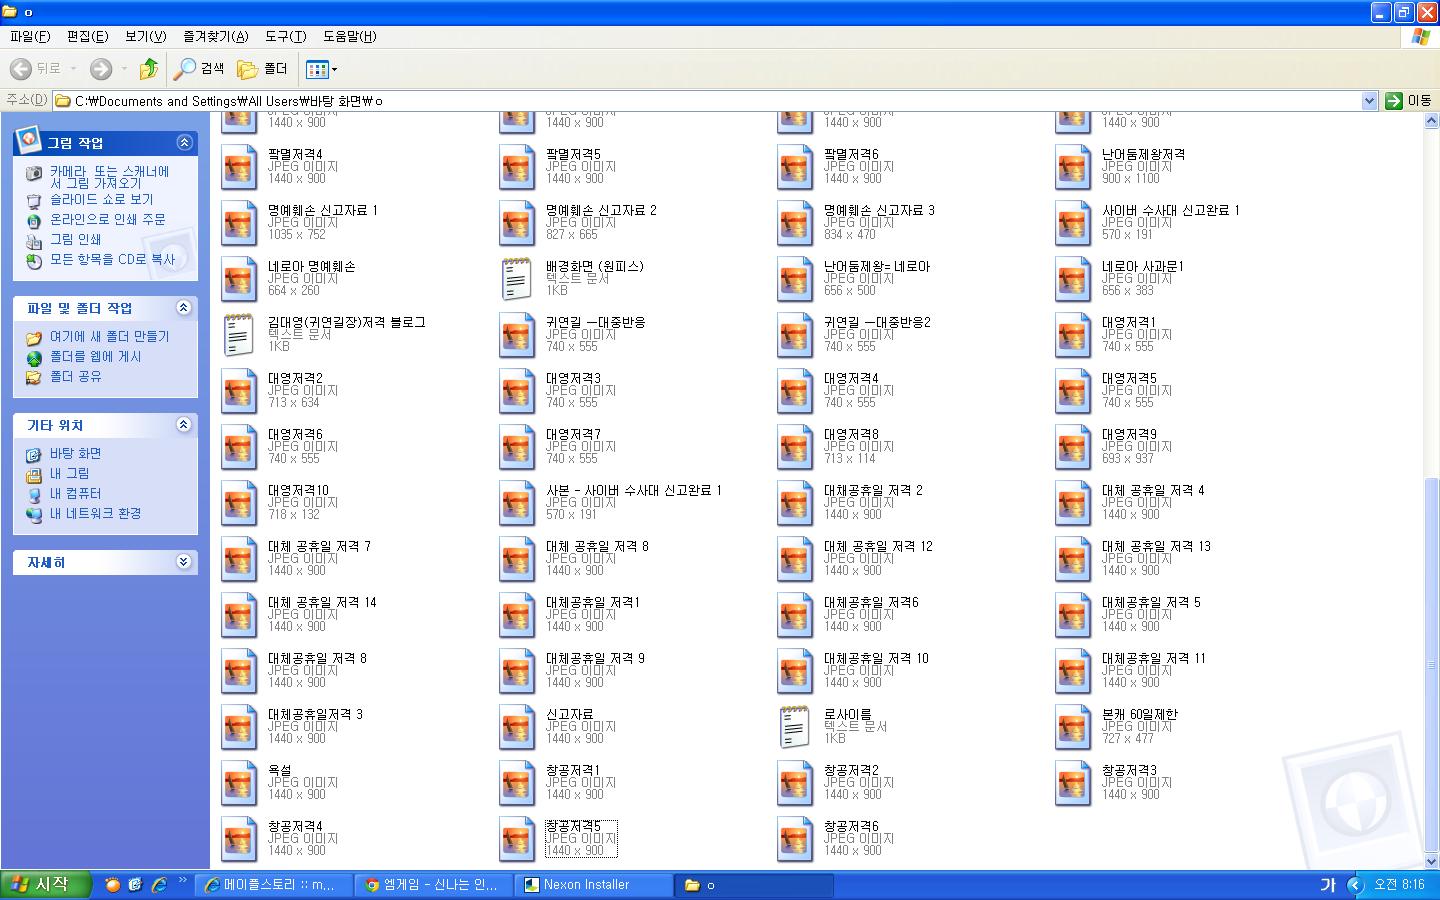Open the views button dropdown
Image resolution: width=1440 pixels, height=900 pixels.
322,69
